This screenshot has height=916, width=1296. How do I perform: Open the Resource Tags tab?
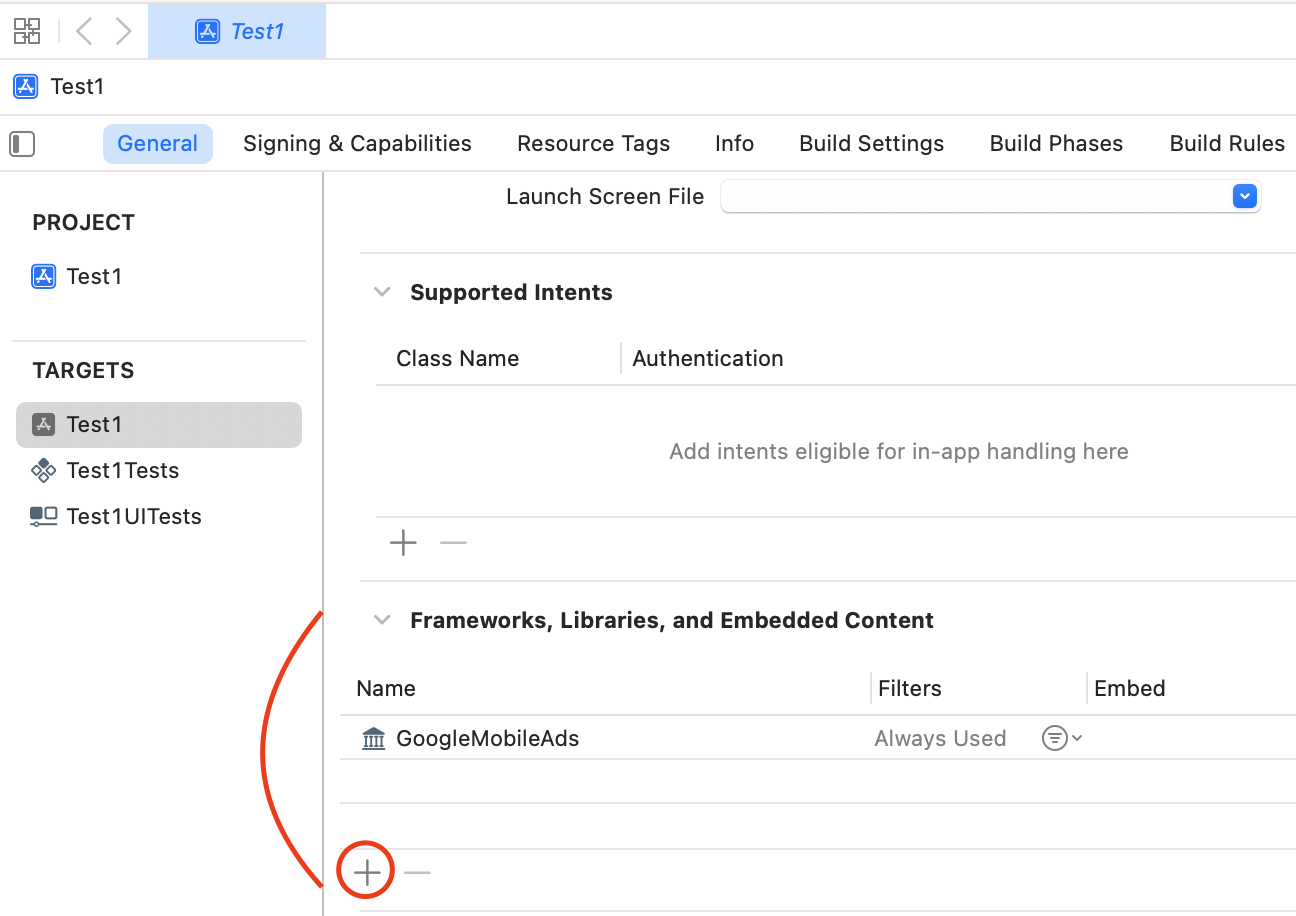pos(593,144)
